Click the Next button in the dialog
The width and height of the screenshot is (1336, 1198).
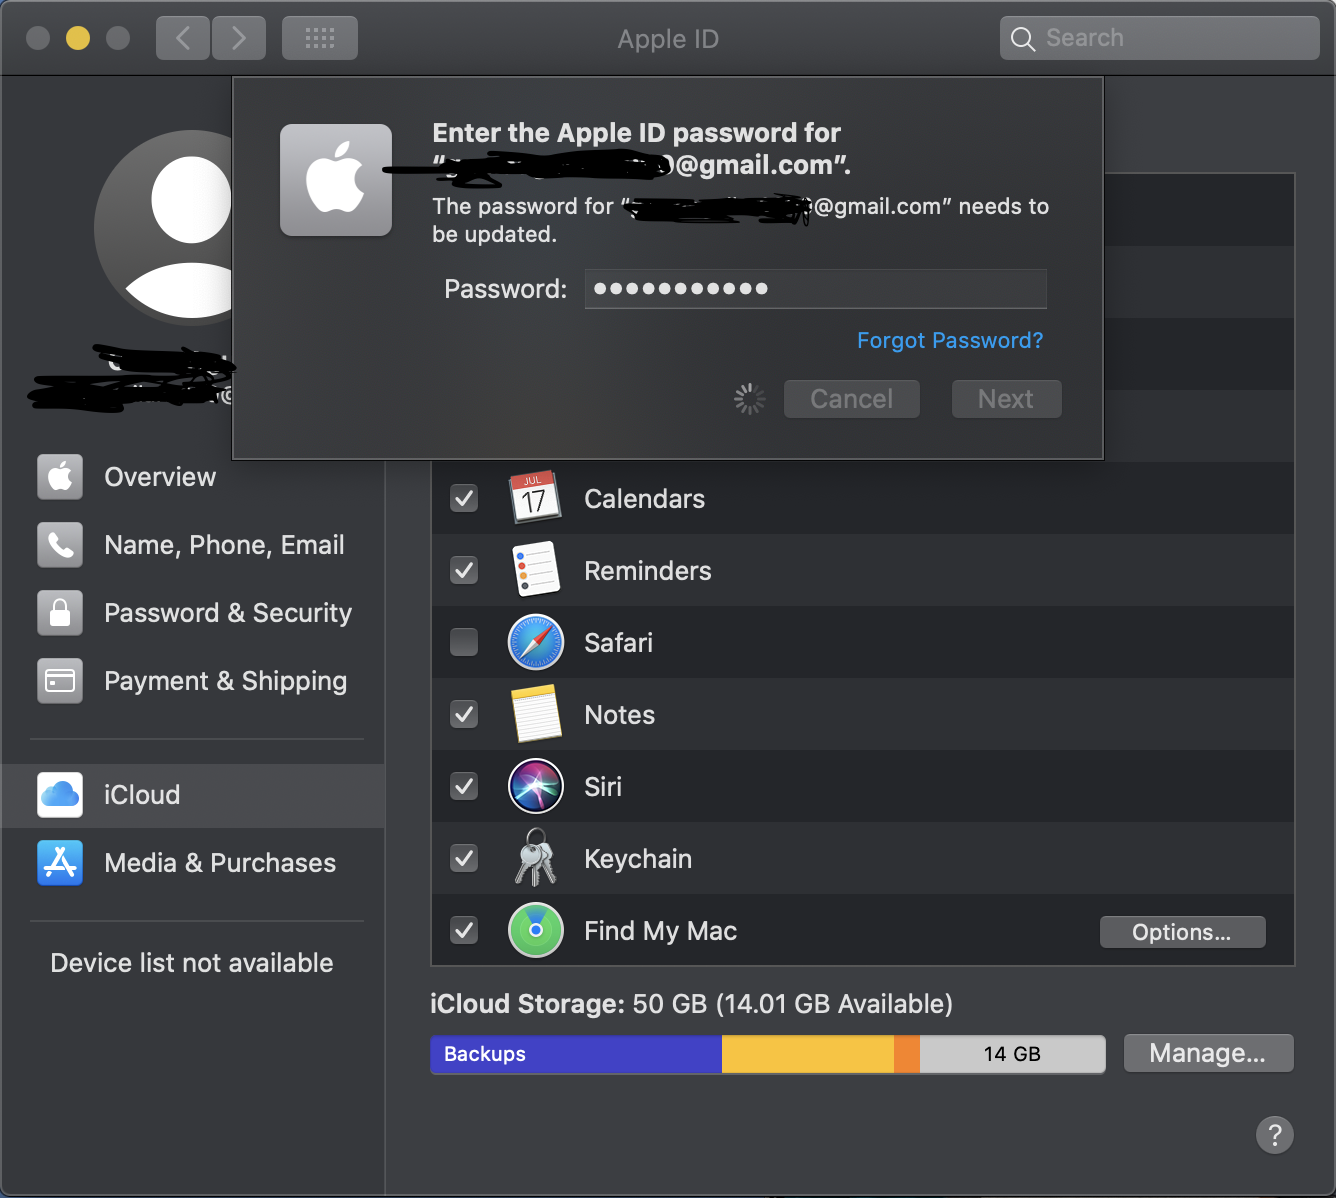point(1006,399)
